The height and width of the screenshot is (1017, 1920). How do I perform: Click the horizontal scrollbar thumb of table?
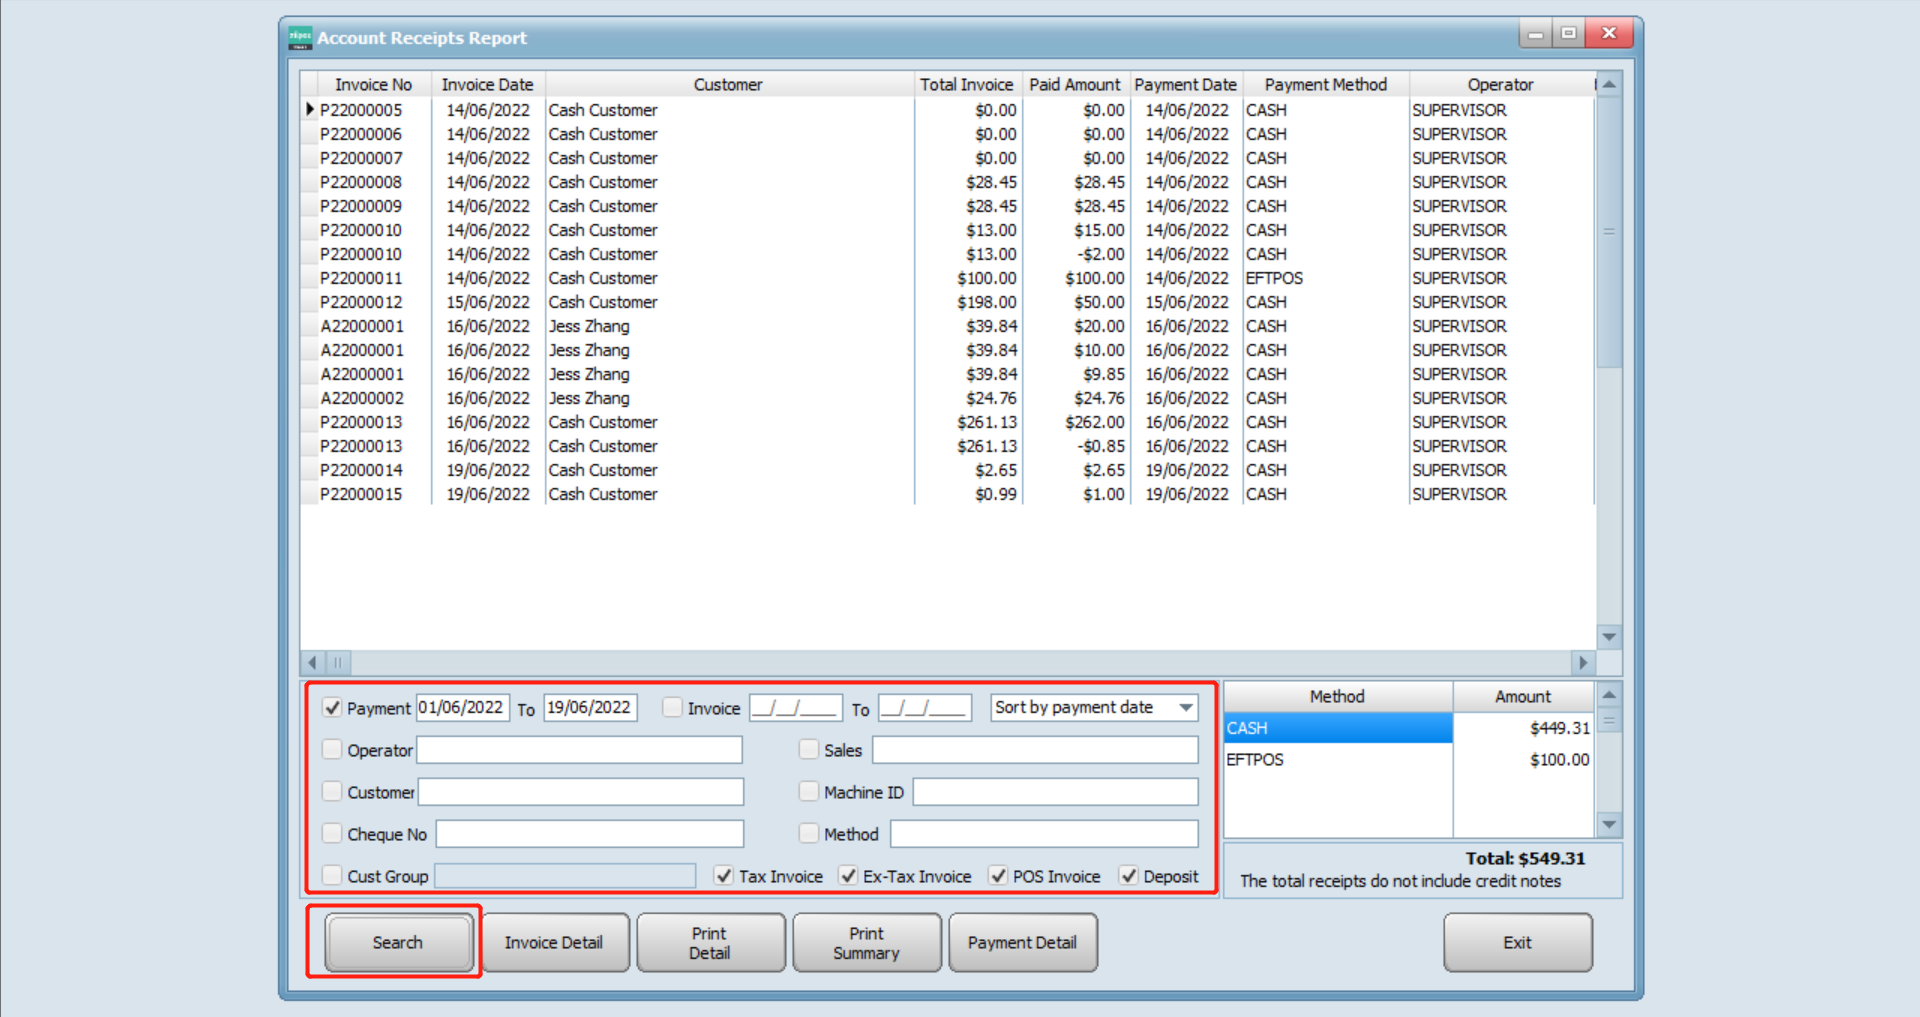tap(338, 663)
